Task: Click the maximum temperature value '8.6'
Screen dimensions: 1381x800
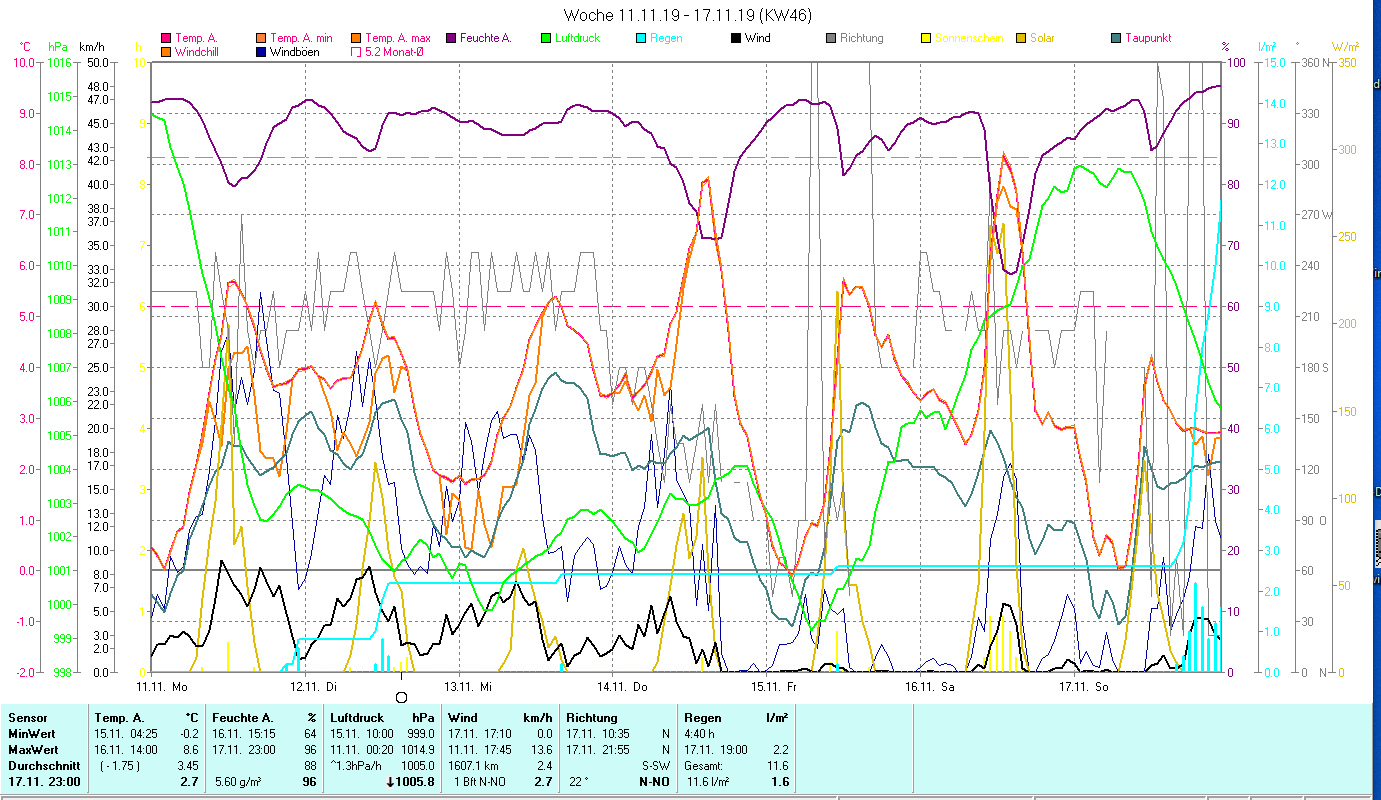Action: click(x=192, y=750)
